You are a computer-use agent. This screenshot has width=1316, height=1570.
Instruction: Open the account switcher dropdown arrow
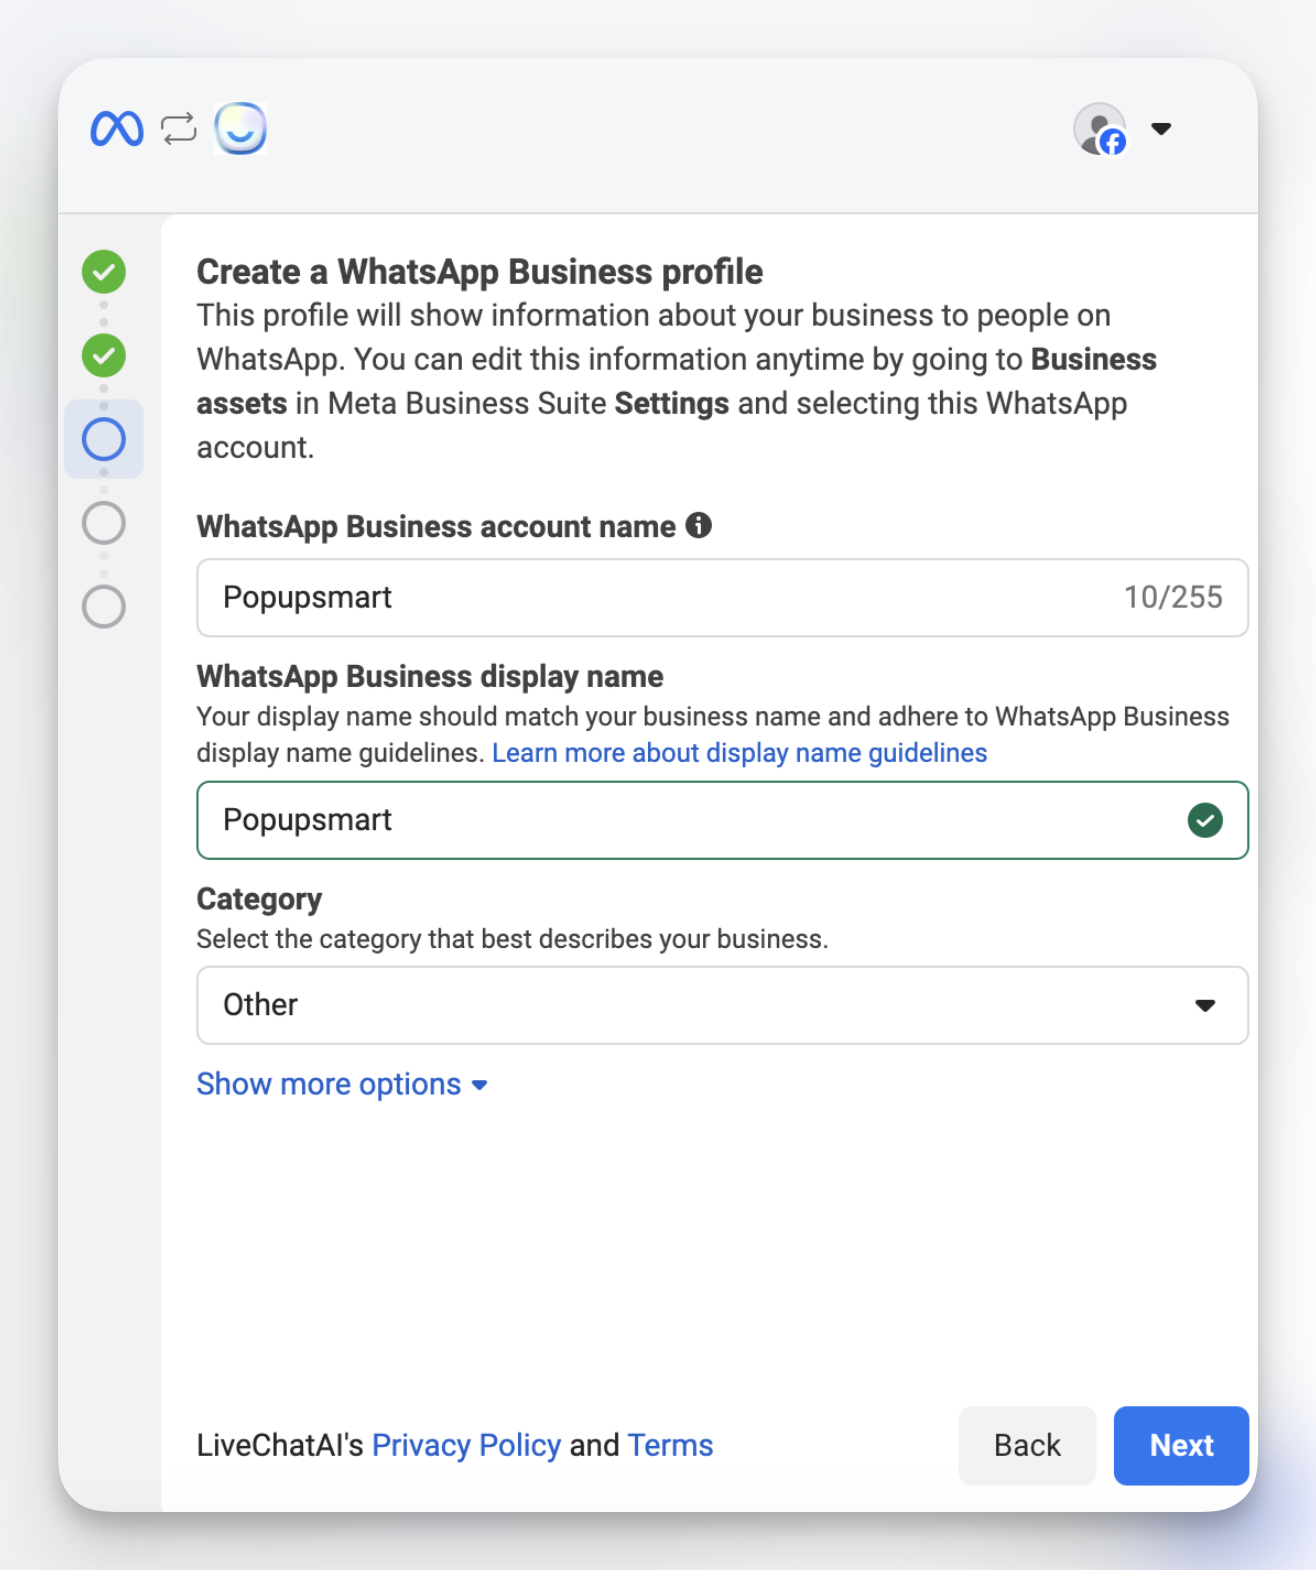pos(1160,129)
